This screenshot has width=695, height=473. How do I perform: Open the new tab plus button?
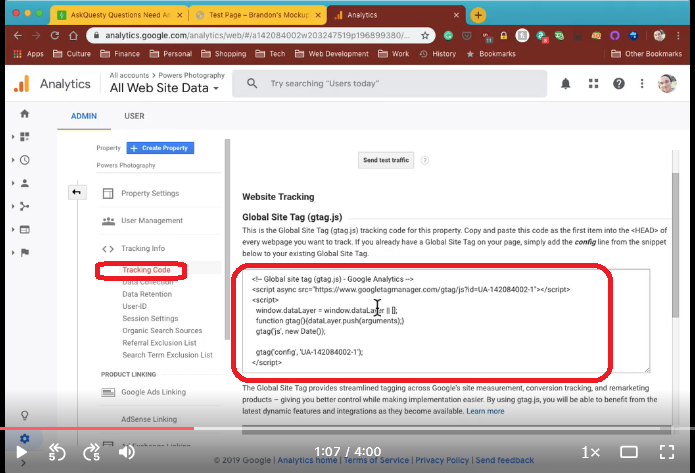(478, 15)
